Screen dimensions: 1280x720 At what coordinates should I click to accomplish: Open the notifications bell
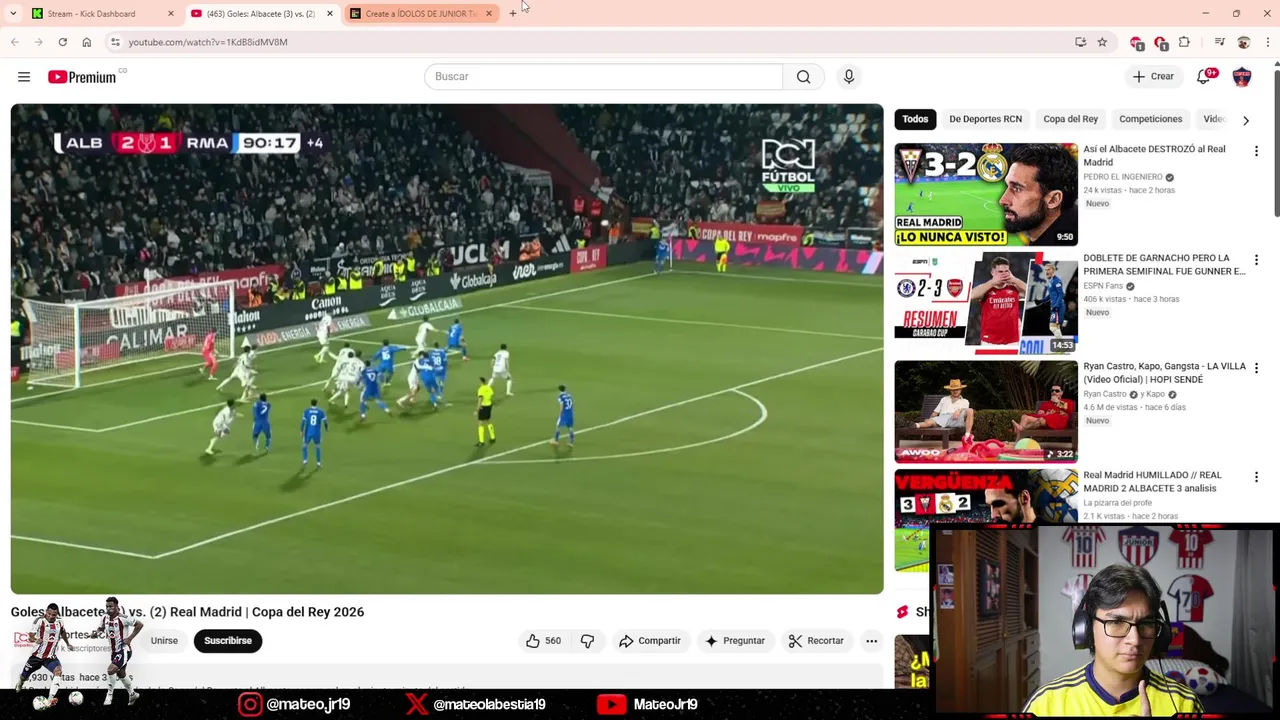1204,77
